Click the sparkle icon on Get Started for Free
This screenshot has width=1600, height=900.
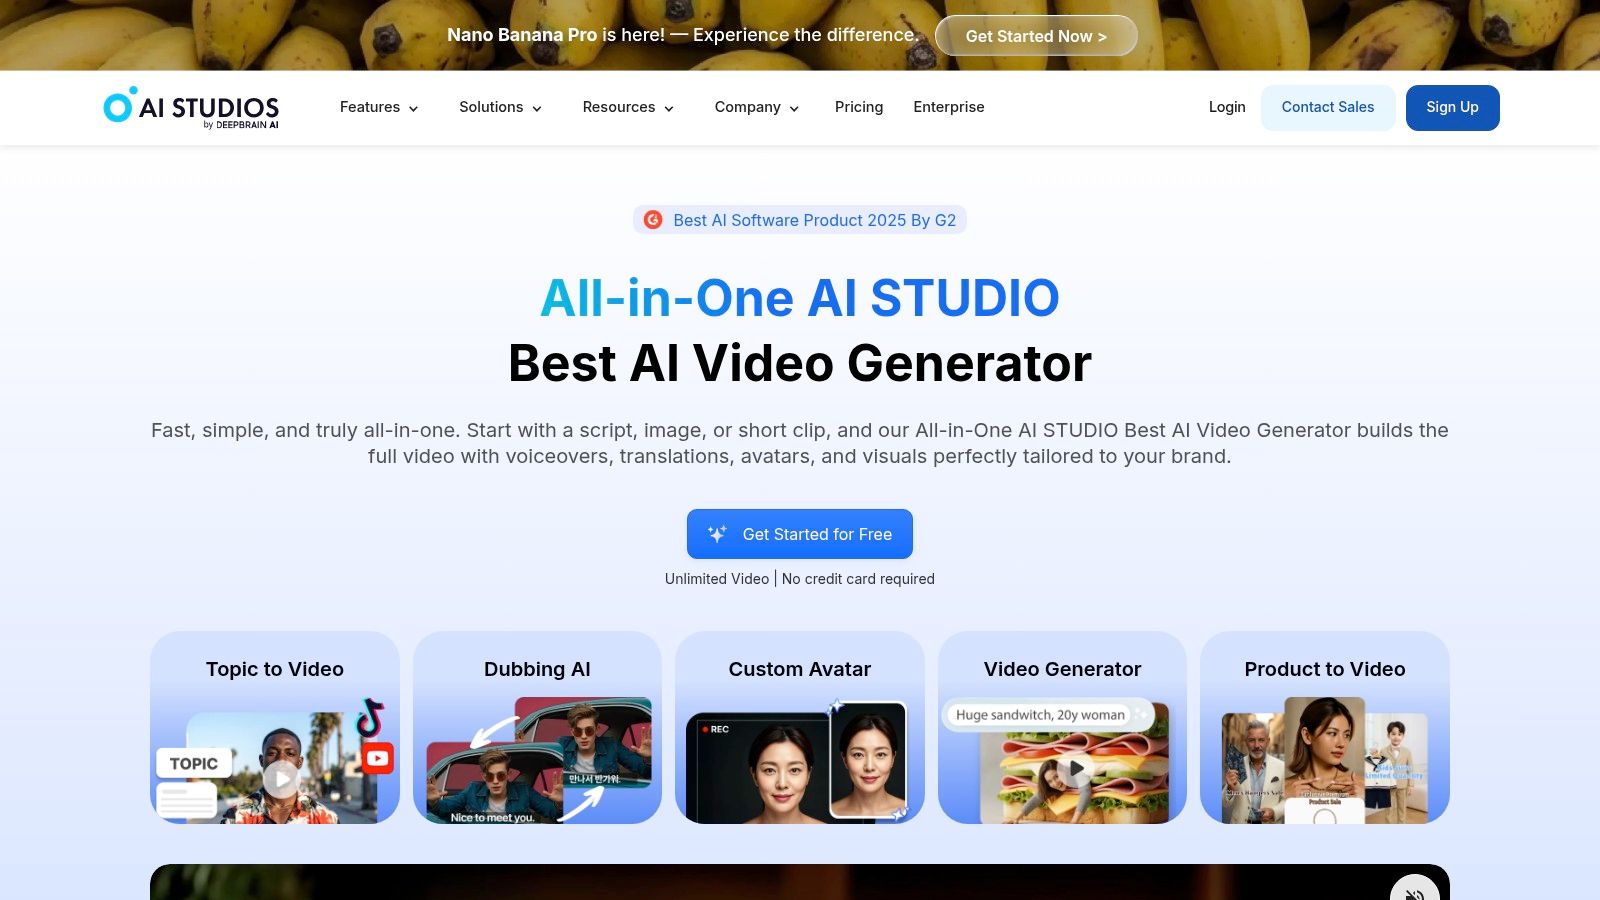[716, 533]
